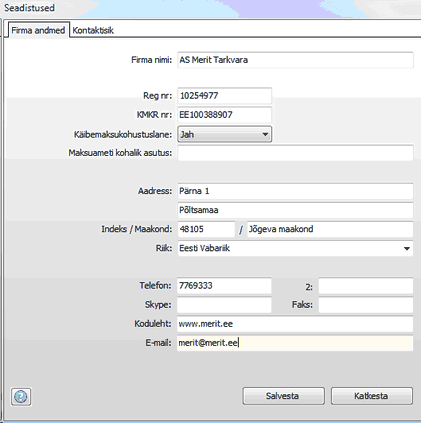Focus the Firma nimi input field
The height and width of the screenshot is (423, 421).
tap(295, 60)
